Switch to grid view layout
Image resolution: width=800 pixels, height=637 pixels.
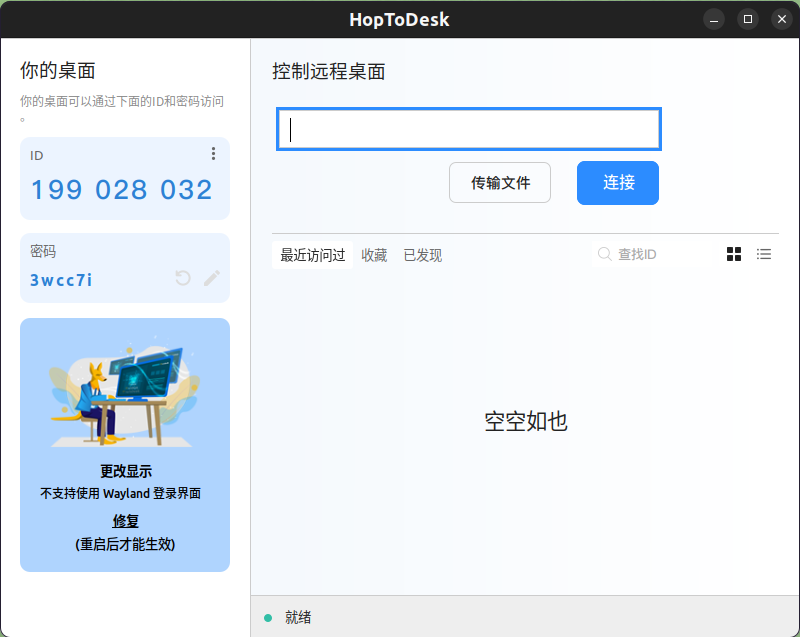pyautogui.click(x=734, y=254)
